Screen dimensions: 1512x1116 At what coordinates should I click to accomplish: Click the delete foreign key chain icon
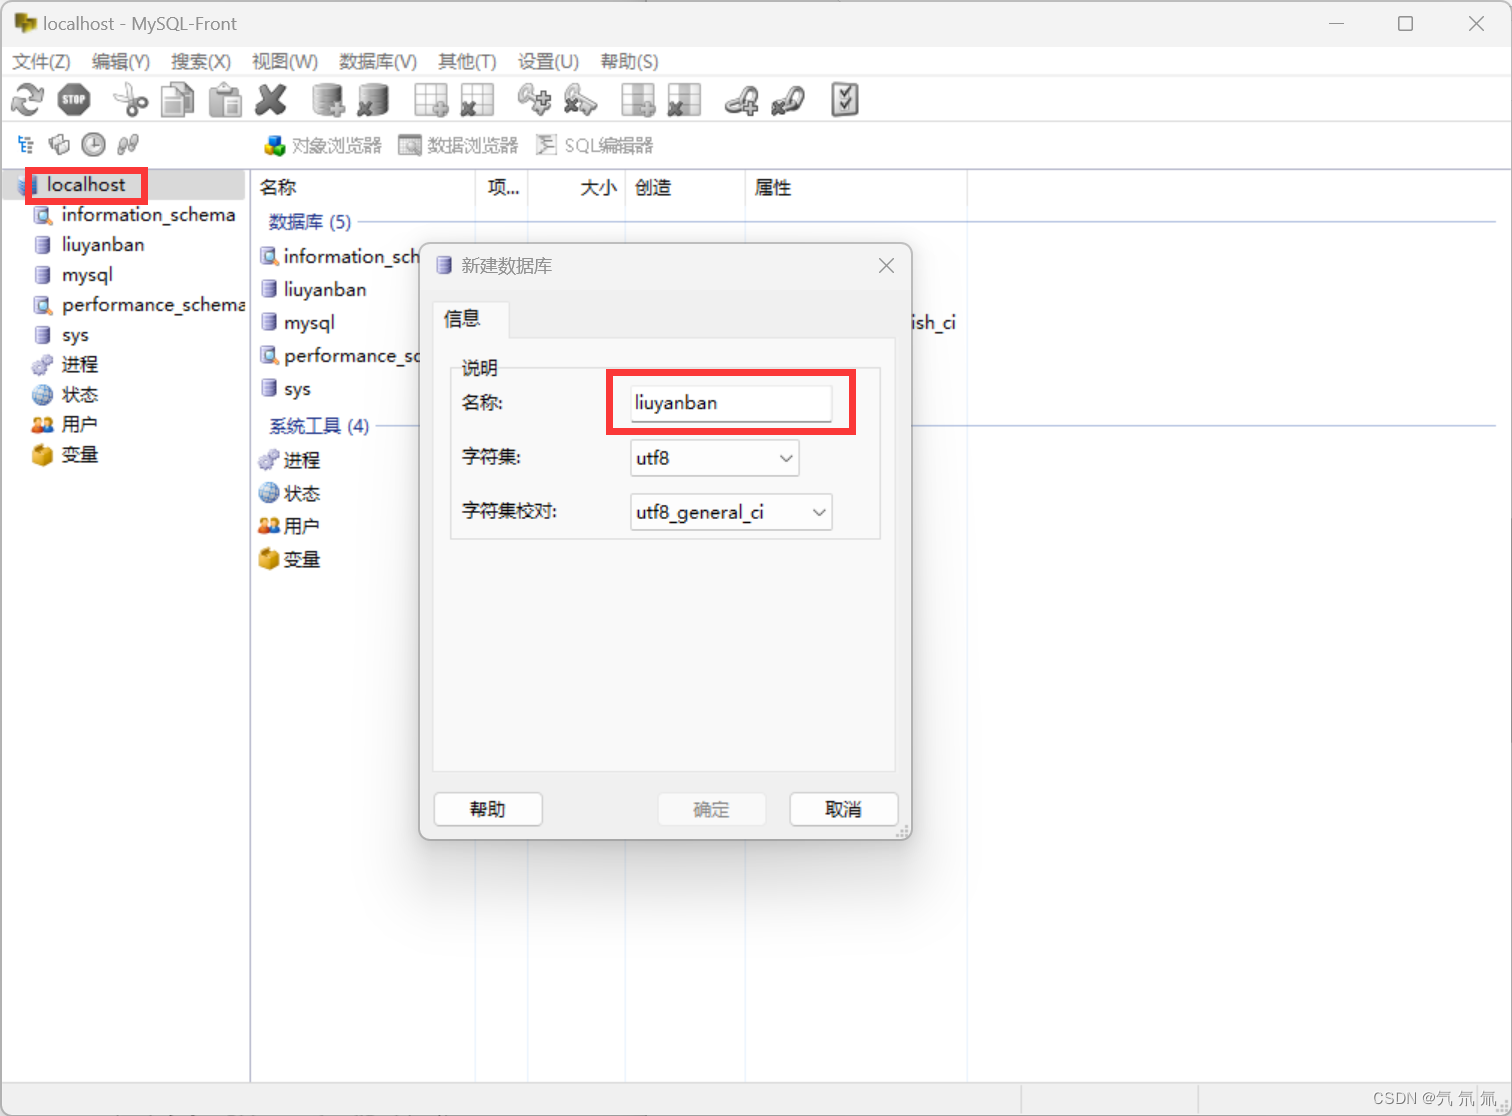788,100
